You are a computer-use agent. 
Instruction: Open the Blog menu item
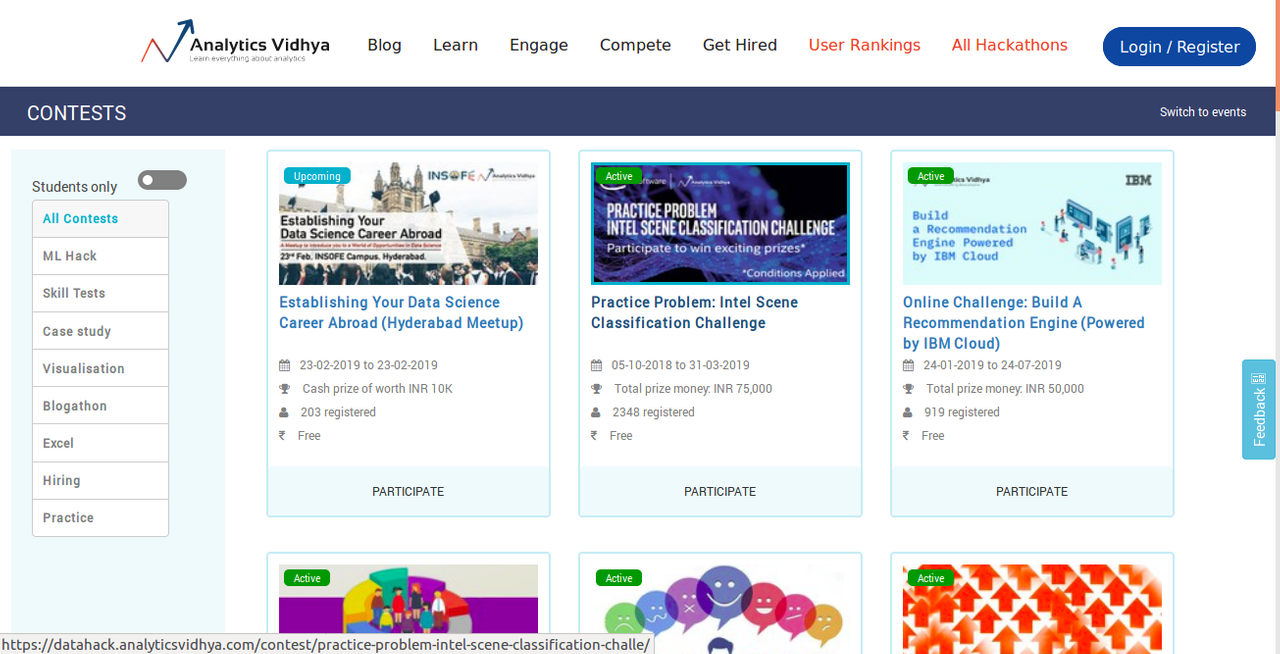tap(384, 45)
